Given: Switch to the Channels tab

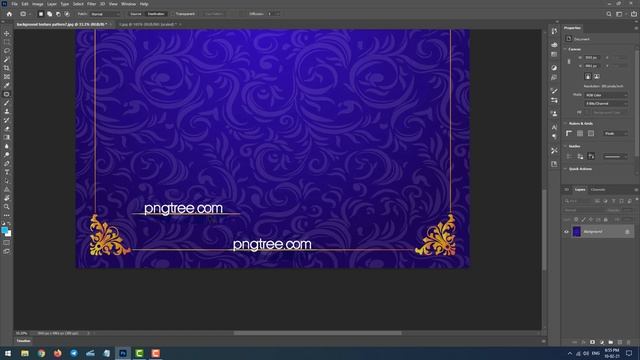Looking at the screenshot, I should click(x=598, y=189).
